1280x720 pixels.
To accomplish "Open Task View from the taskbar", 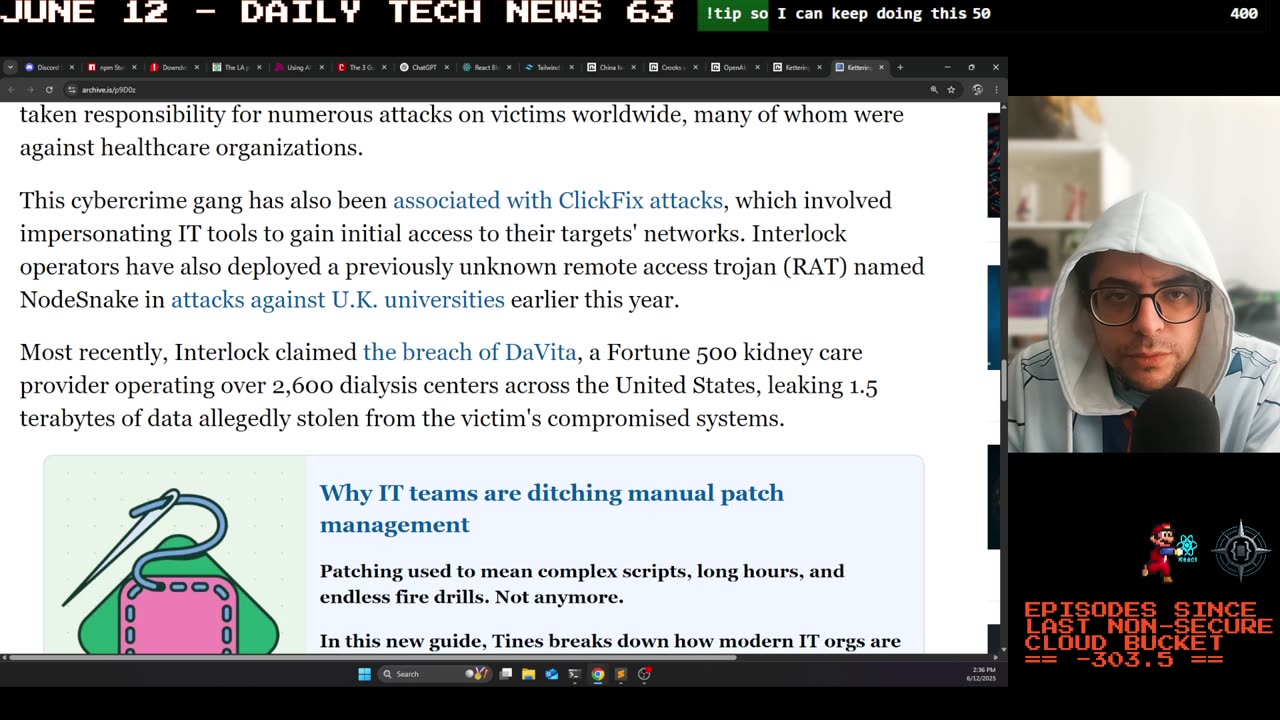I will coord(506,674).
